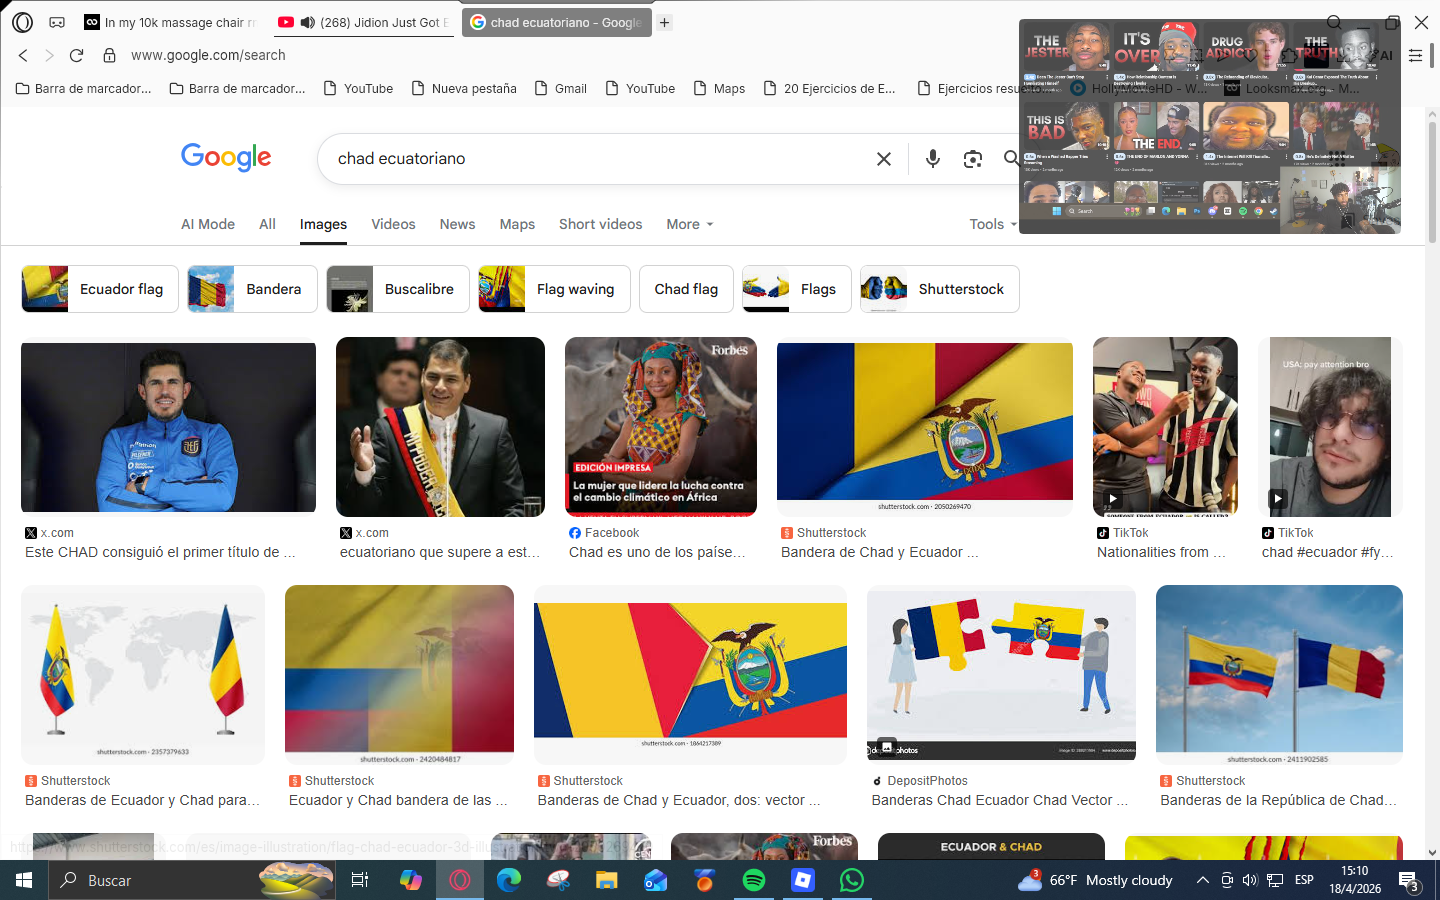Go back to the previous page
The width and height of the screenshot is (1440, 900).
(x=23, y=55)
